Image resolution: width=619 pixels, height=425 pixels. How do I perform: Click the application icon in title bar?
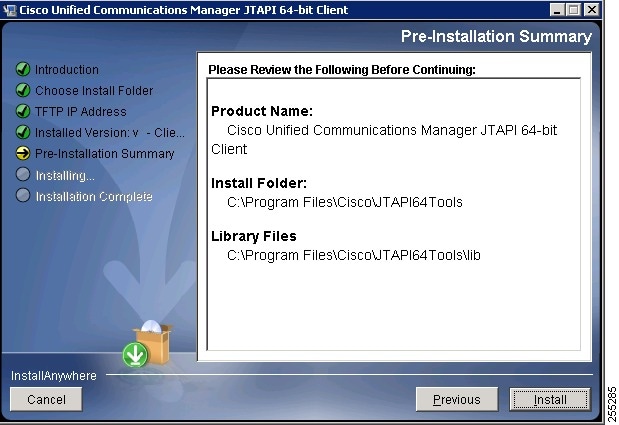click(x=9, y=10)
